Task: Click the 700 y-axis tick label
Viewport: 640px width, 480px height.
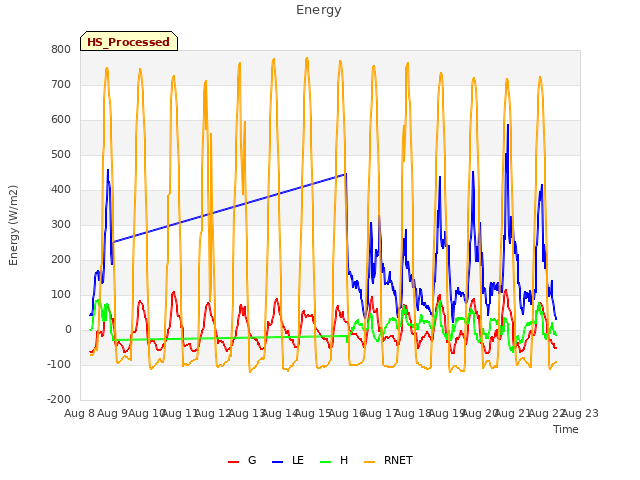Action: pyautogui.click(x=61, y=84)
